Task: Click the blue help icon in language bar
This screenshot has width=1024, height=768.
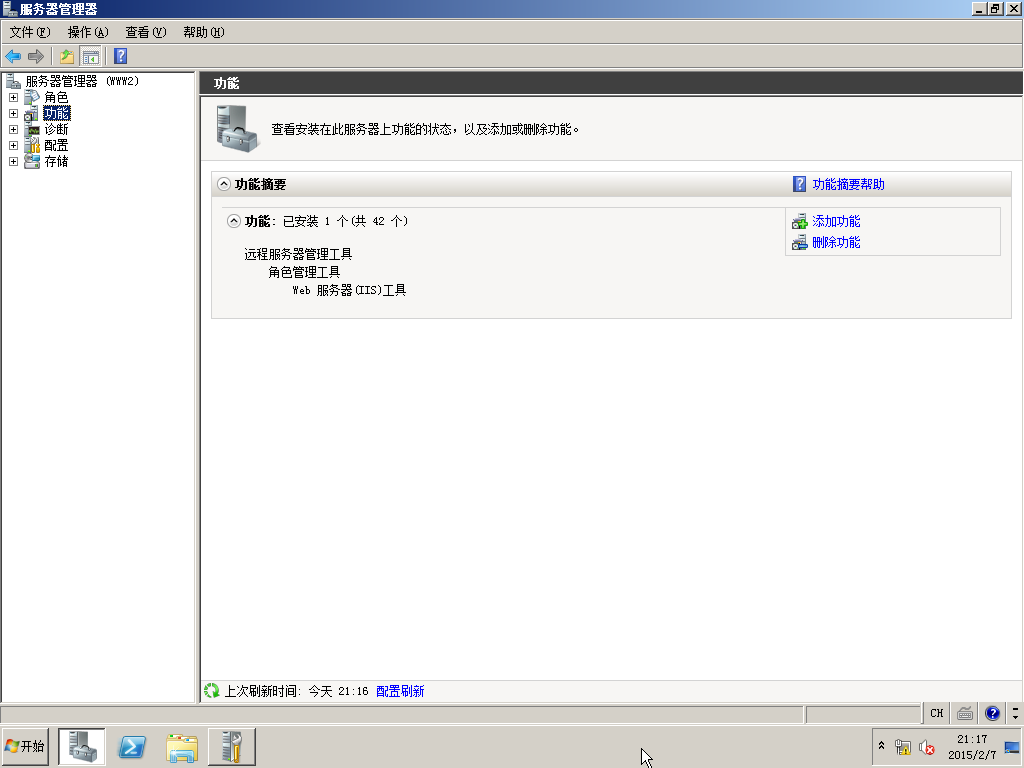Action: click(x=993, y=713)
